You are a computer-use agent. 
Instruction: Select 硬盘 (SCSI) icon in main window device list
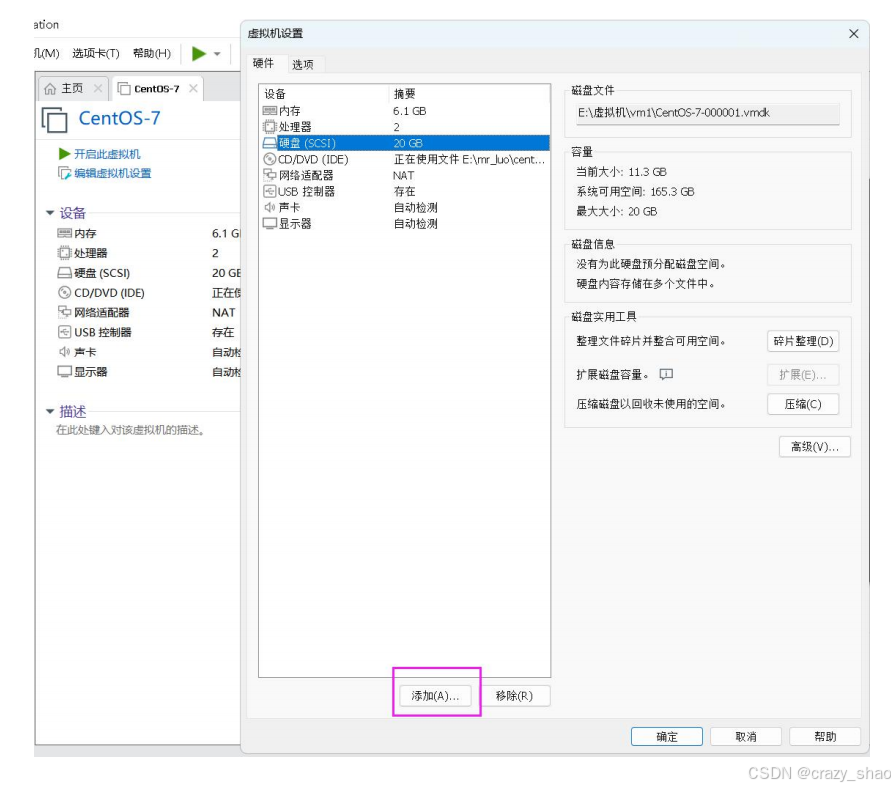tap(64, 273)
